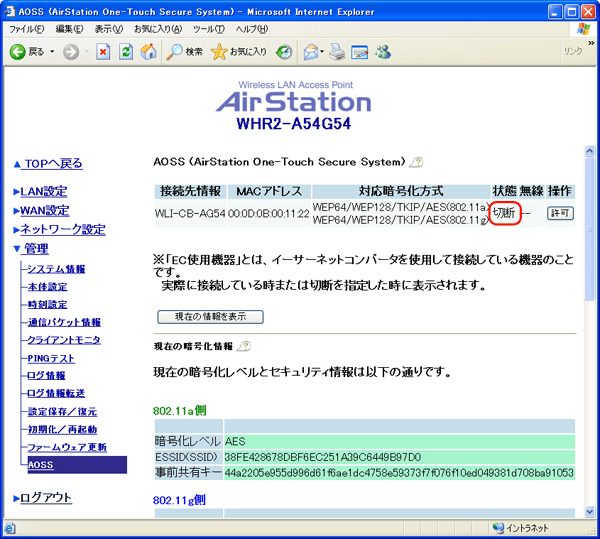
Task: Click the page scrollbar down arrow
Action: [x=590, y=511]
